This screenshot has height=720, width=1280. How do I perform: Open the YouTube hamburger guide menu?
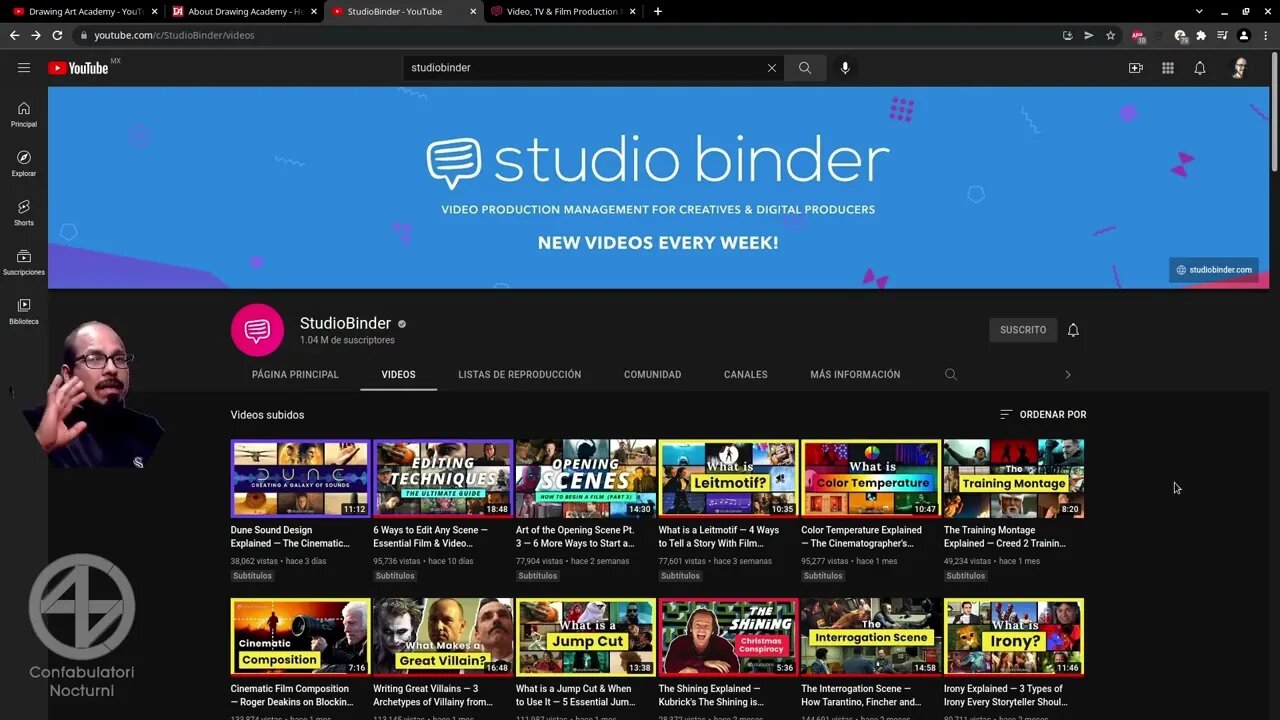(24, 68)
